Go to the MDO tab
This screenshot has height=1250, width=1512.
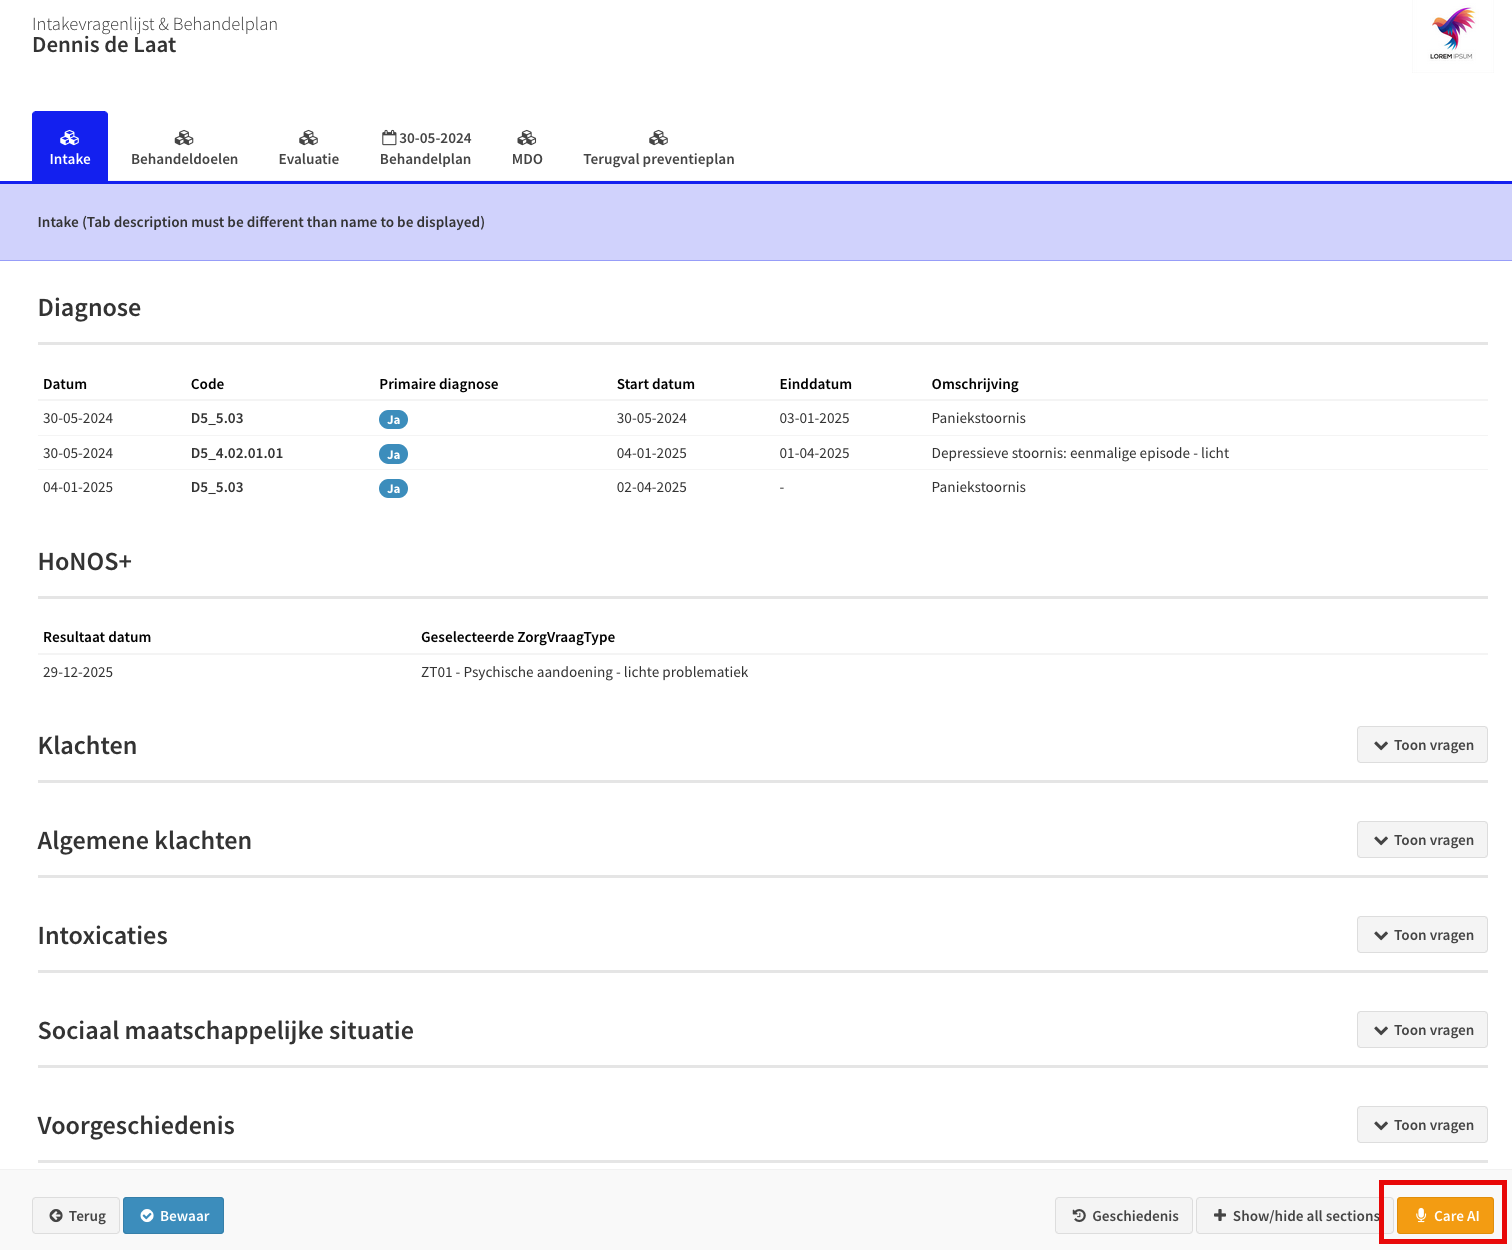[x=527, y=147]
